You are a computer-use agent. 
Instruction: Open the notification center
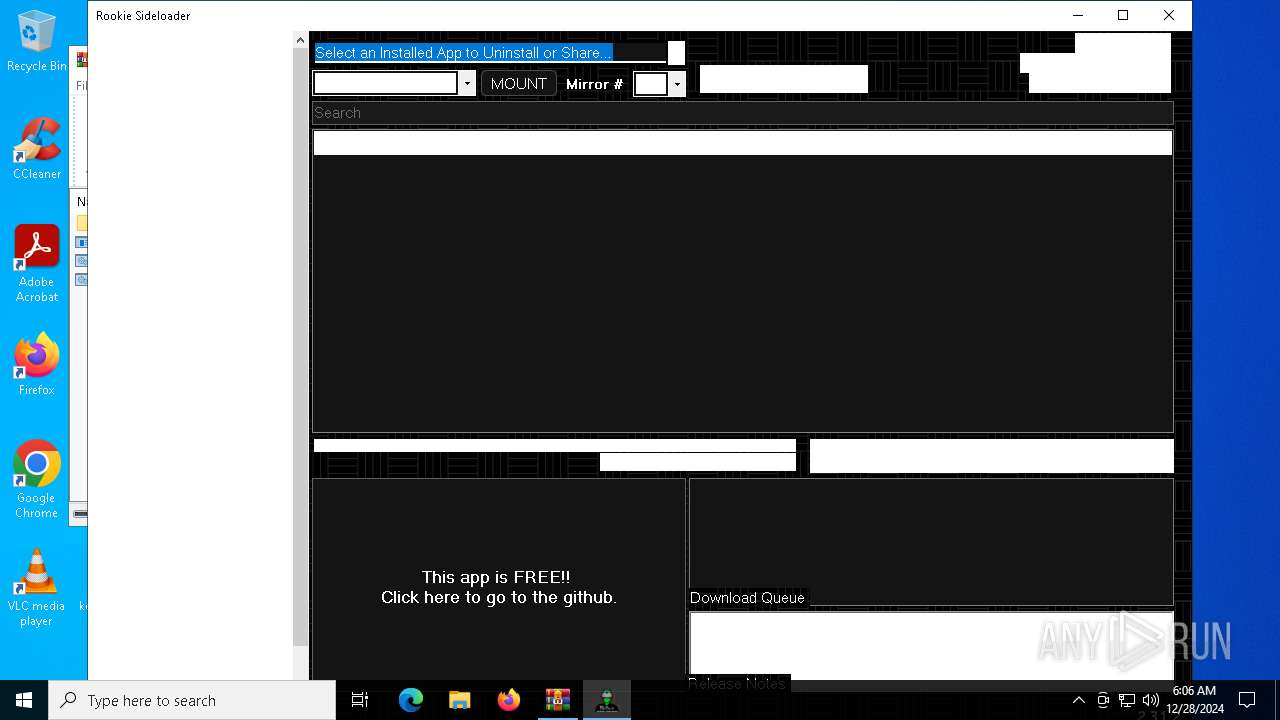pyautogui.click(x=1247, y=700)
